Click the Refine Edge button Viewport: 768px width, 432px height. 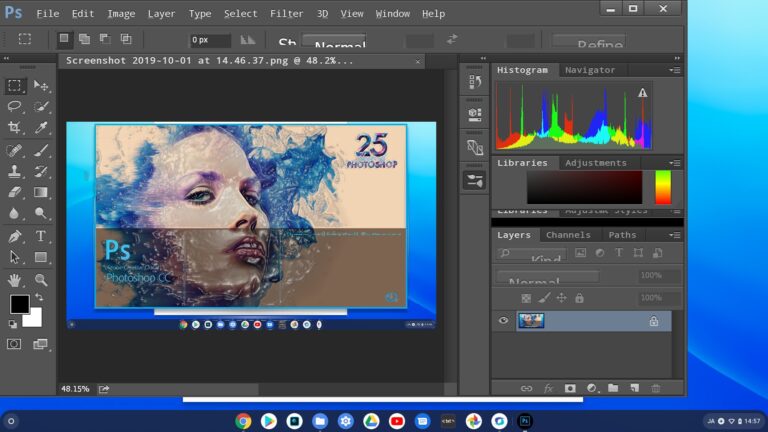click(589, 41)
